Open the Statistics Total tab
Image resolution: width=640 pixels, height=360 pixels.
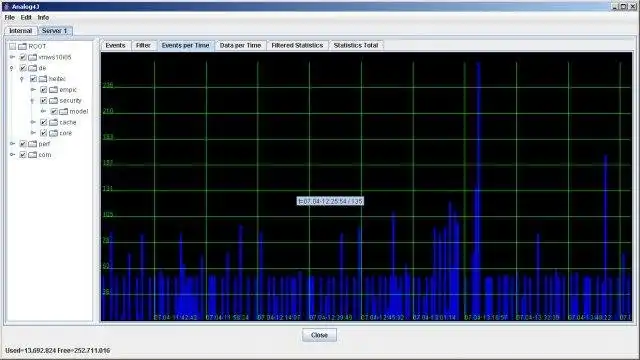[x=356, y=45]
